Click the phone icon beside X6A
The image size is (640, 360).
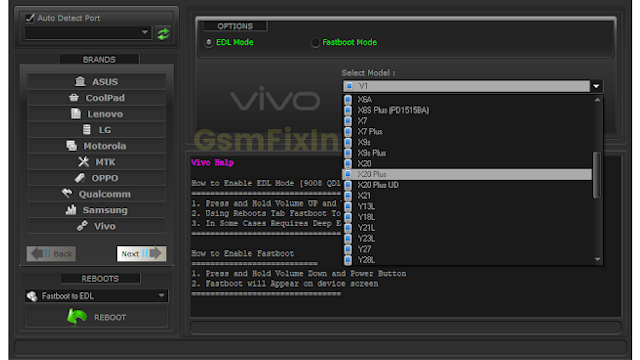(348, 100)
